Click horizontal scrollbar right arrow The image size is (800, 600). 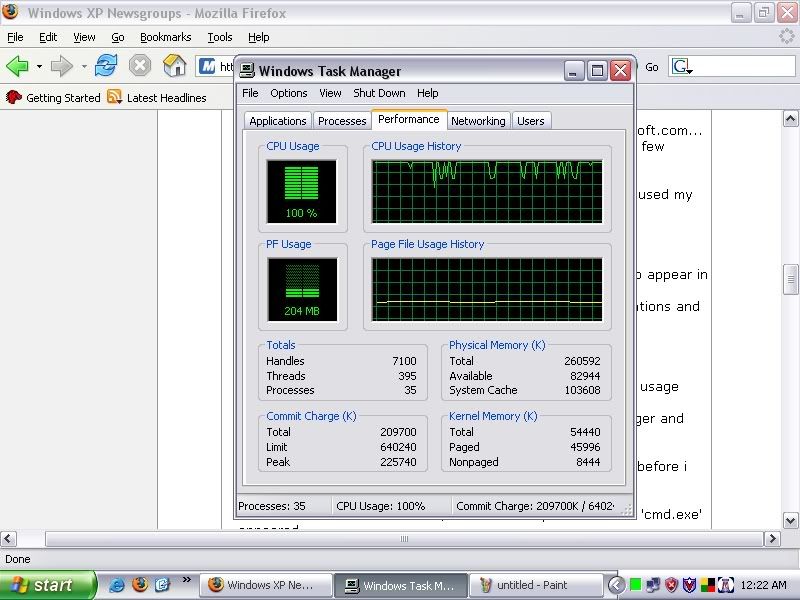pos(772,539)
